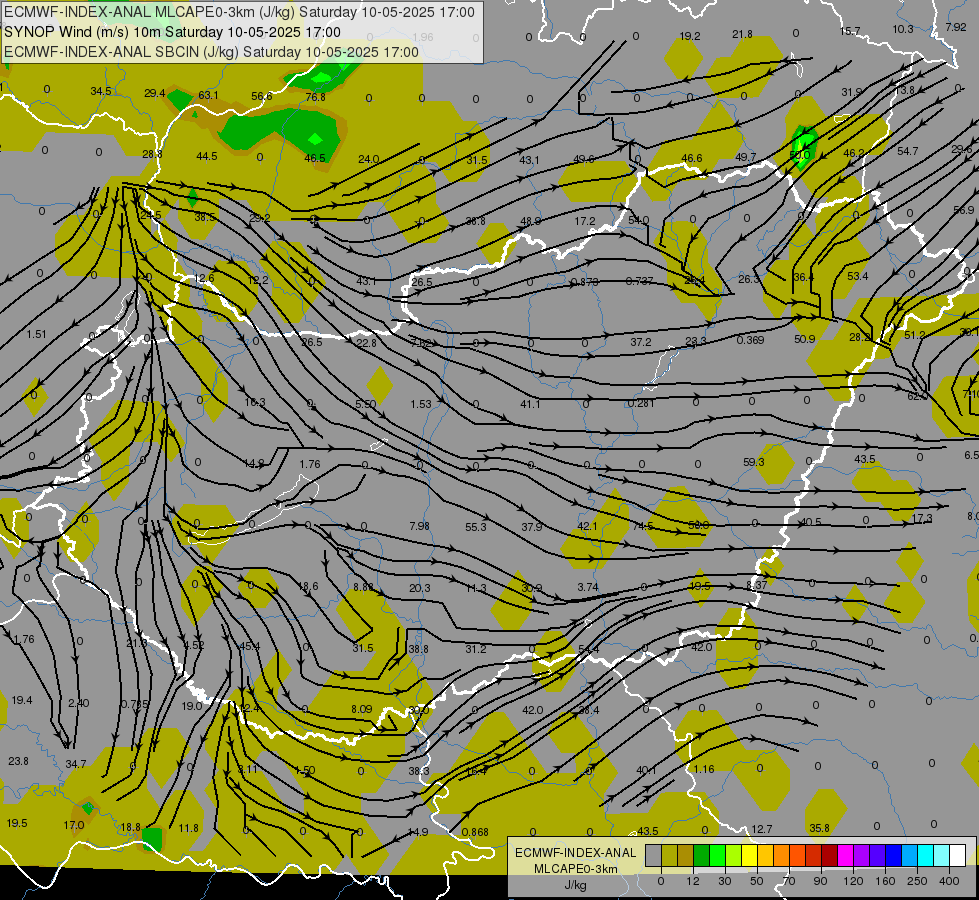
Task: Click the map value 41.1
Action: 530,404
